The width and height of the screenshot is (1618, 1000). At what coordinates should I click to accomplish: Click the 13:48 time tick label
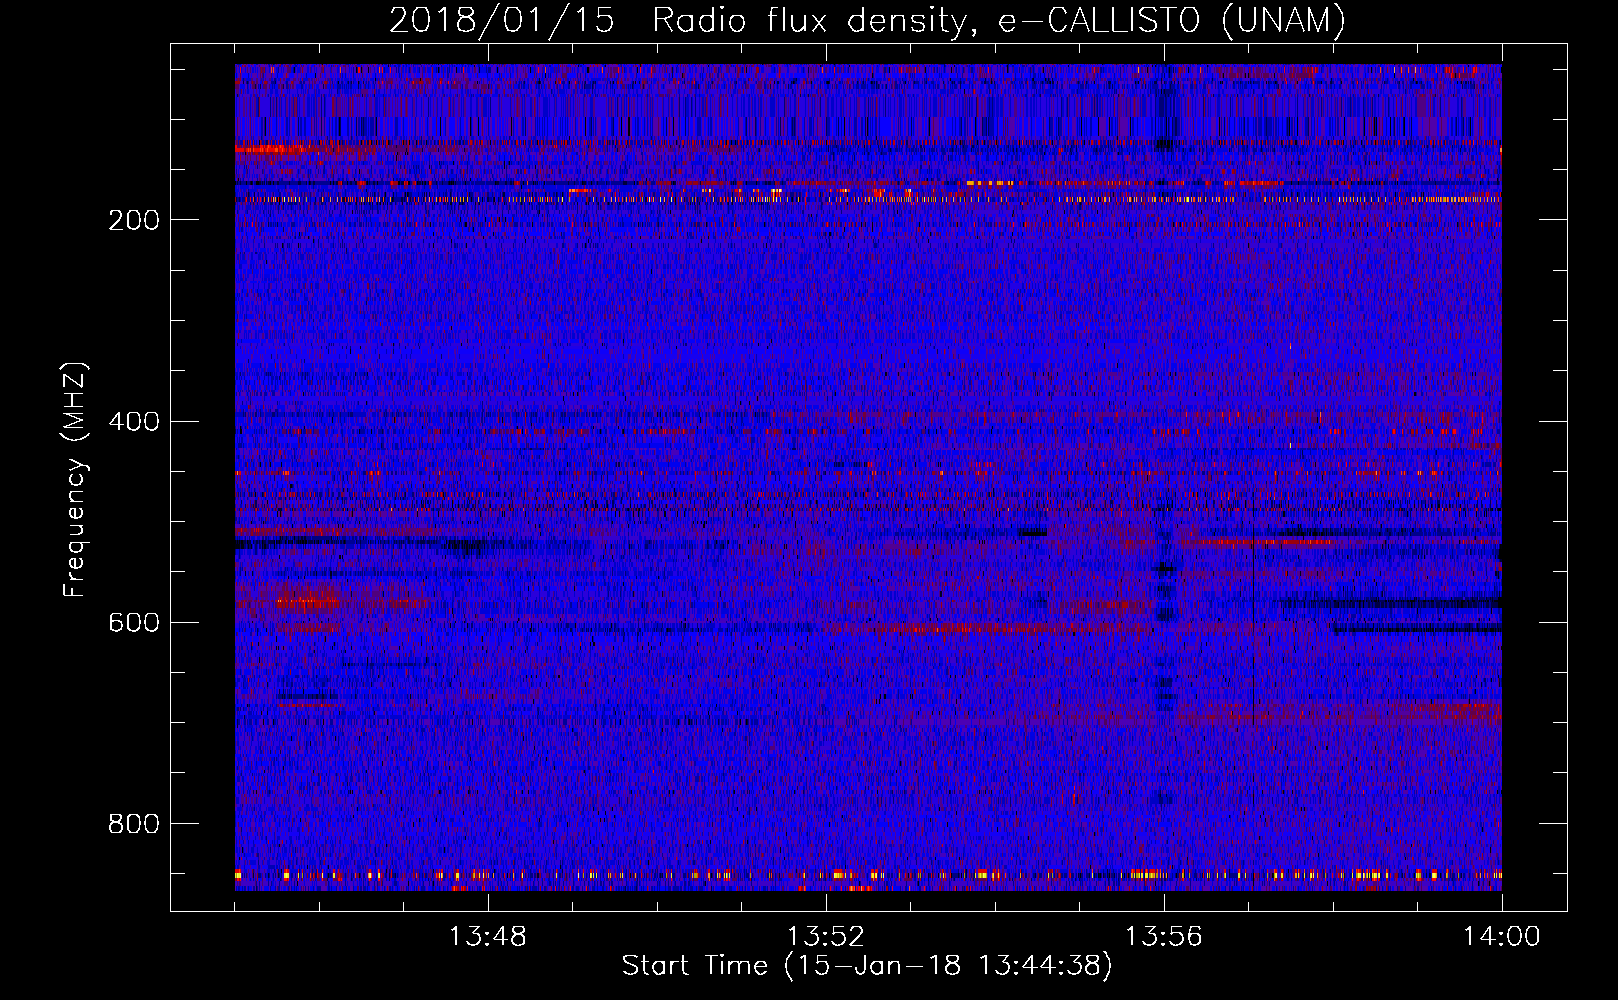(x=488, y=937)
